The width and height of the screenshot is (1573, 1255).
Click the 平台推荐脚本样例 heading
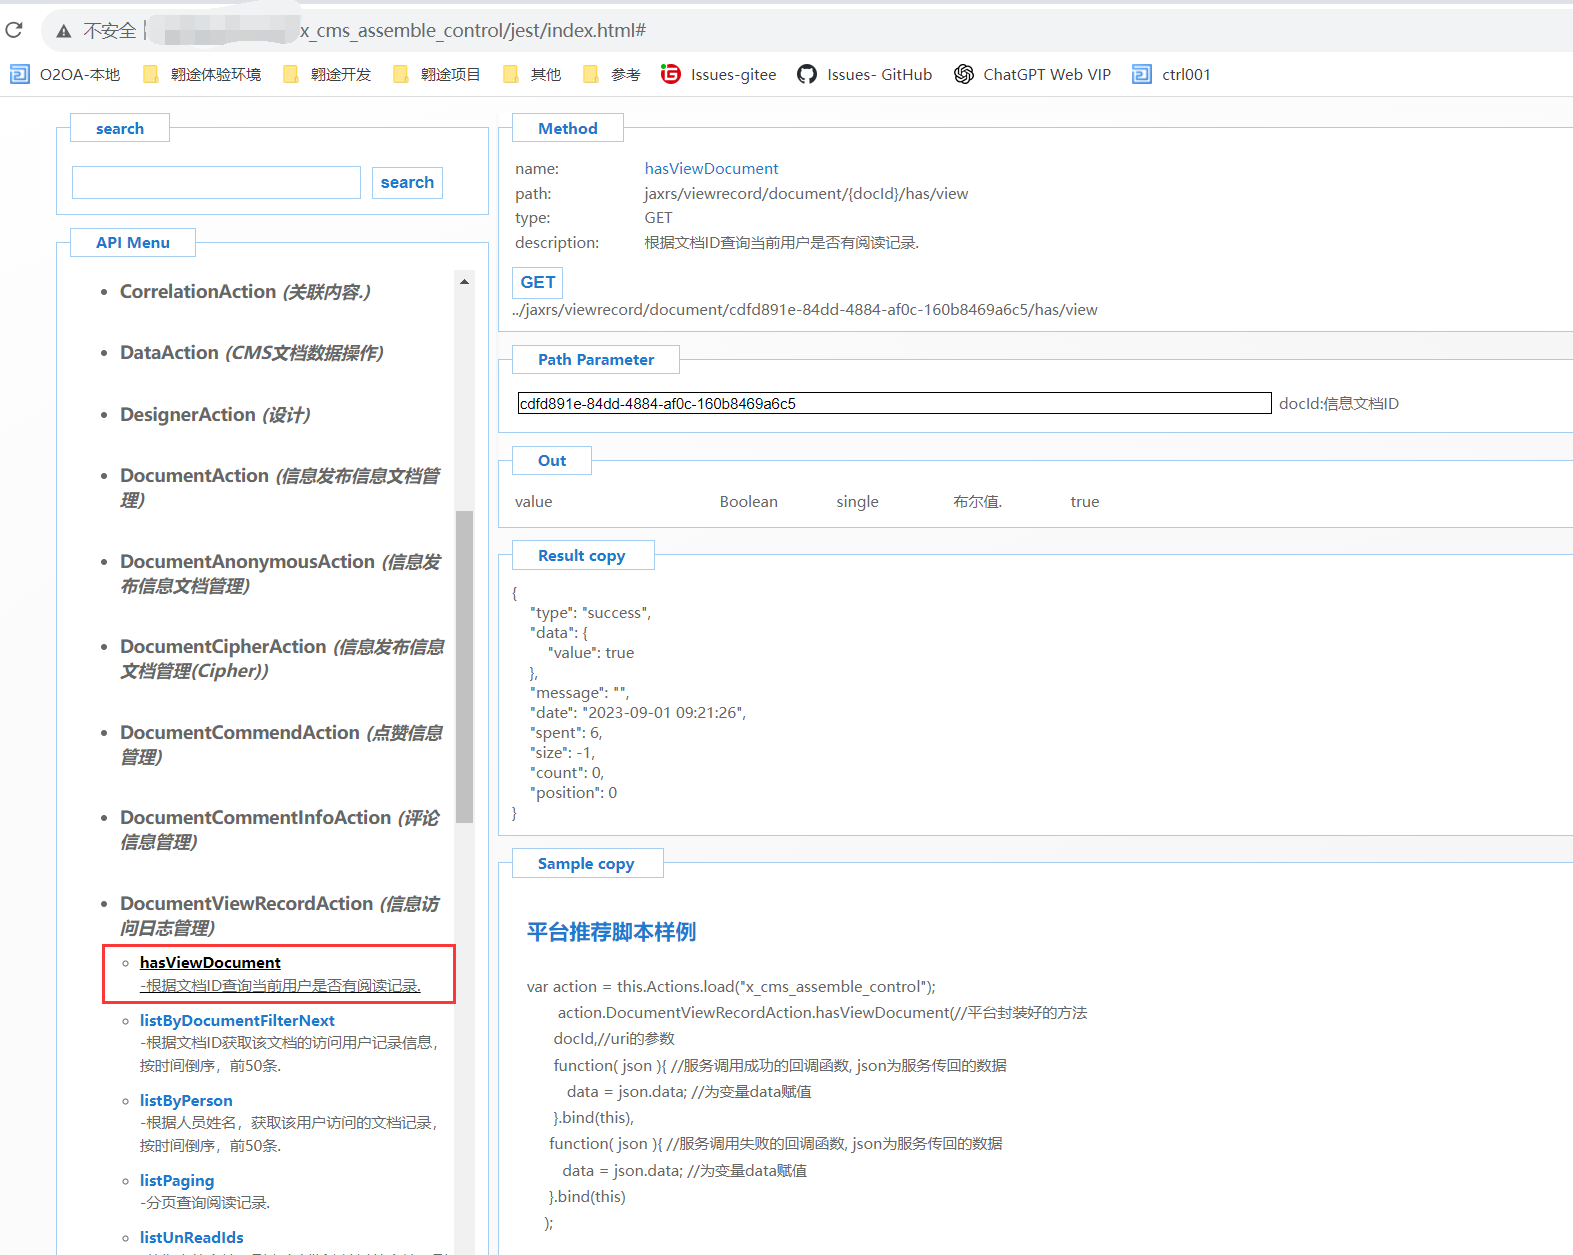pos(612,933)
